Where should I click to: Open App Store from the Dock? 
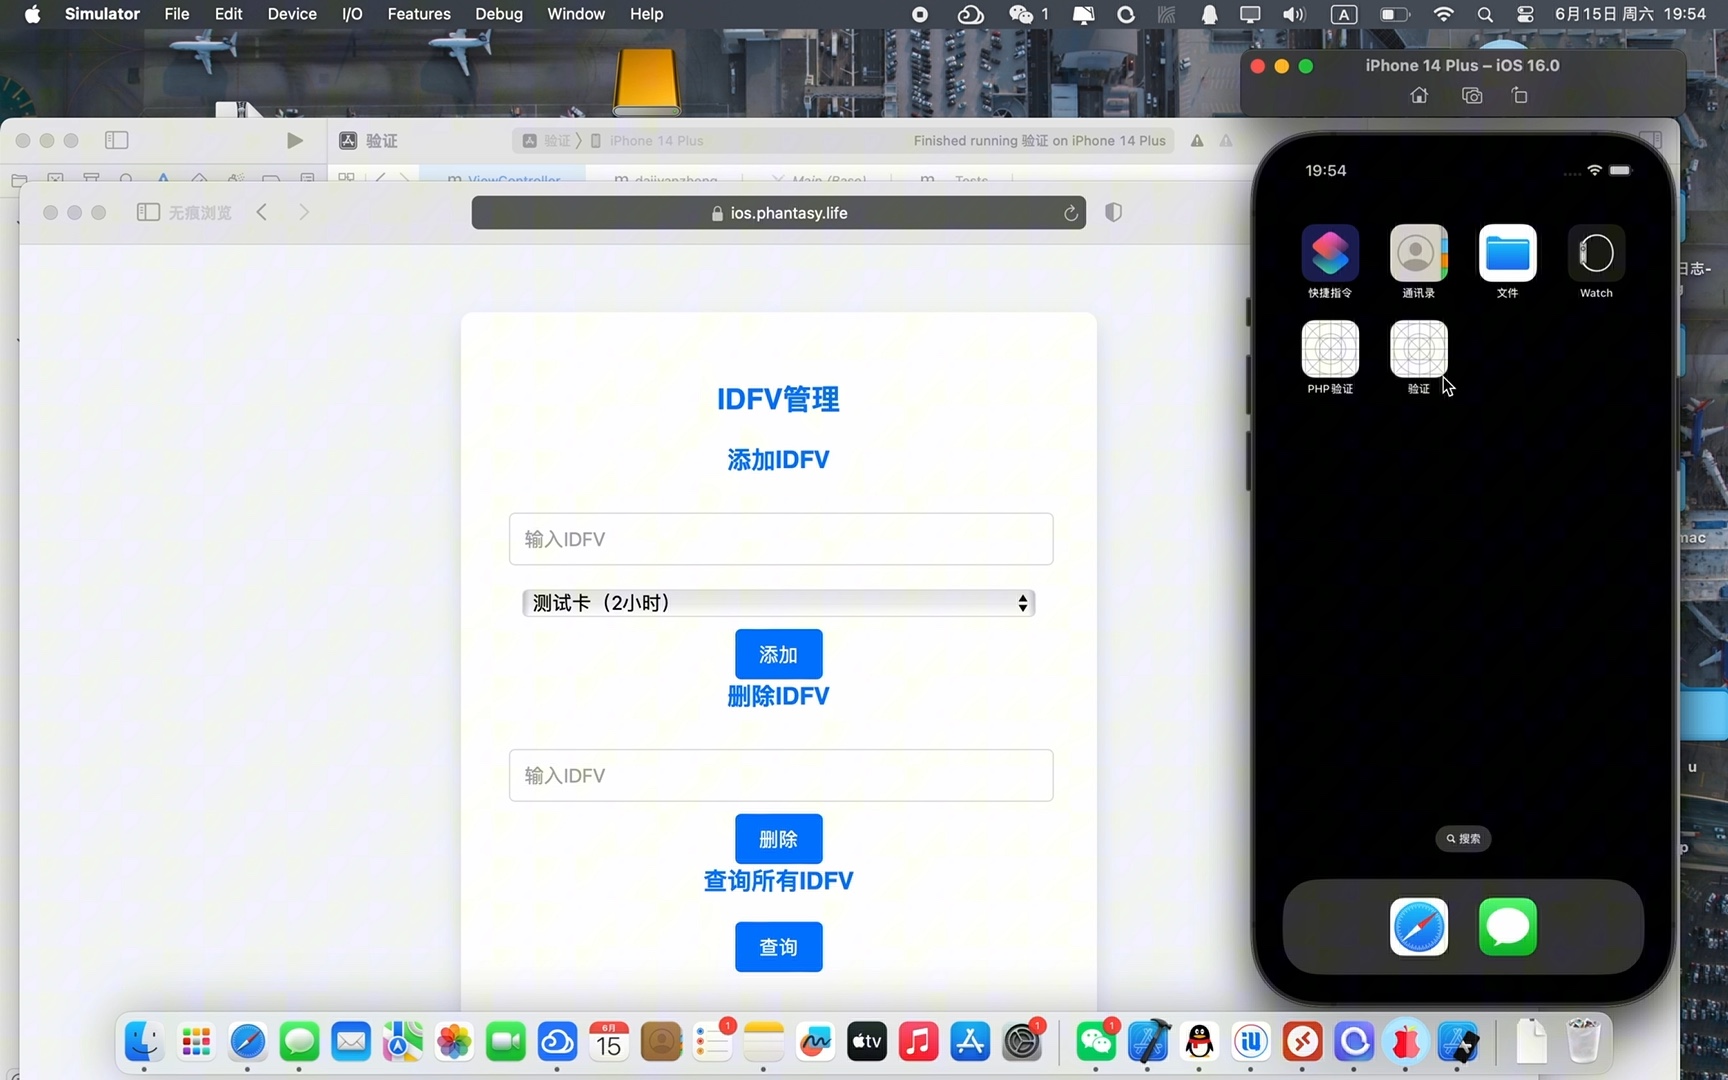pyautogui.click(x=970, y=1042)
